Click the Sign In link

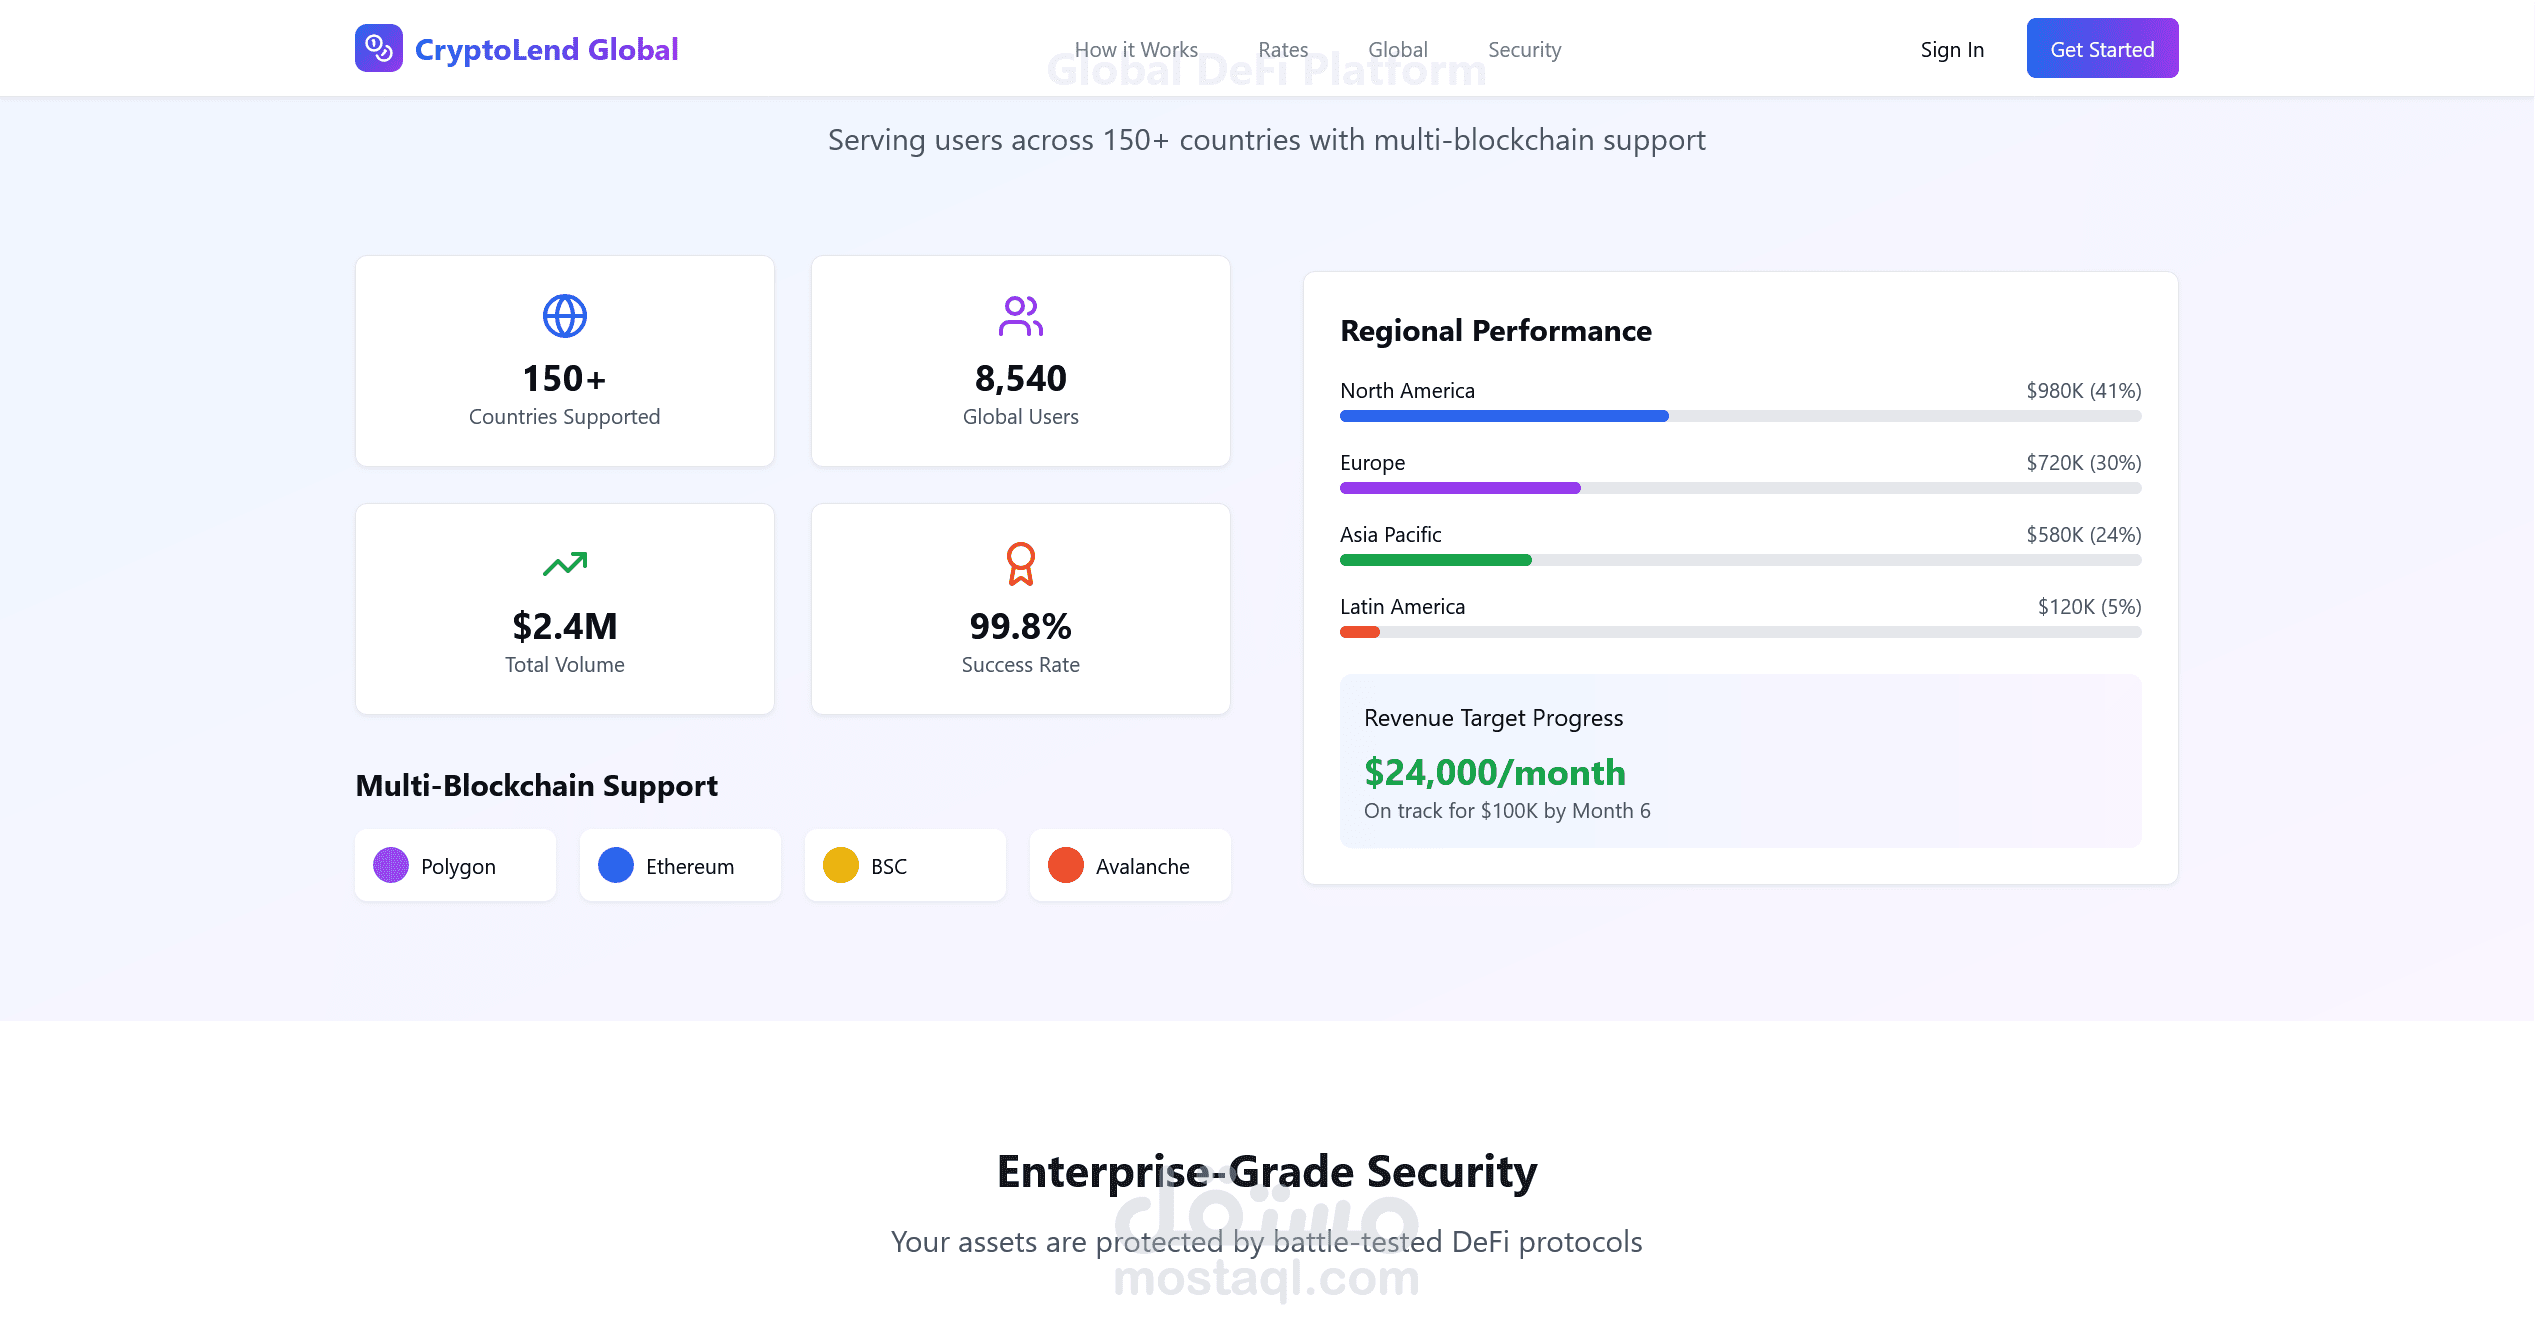pyautogui.click(x=1952, y=49)
